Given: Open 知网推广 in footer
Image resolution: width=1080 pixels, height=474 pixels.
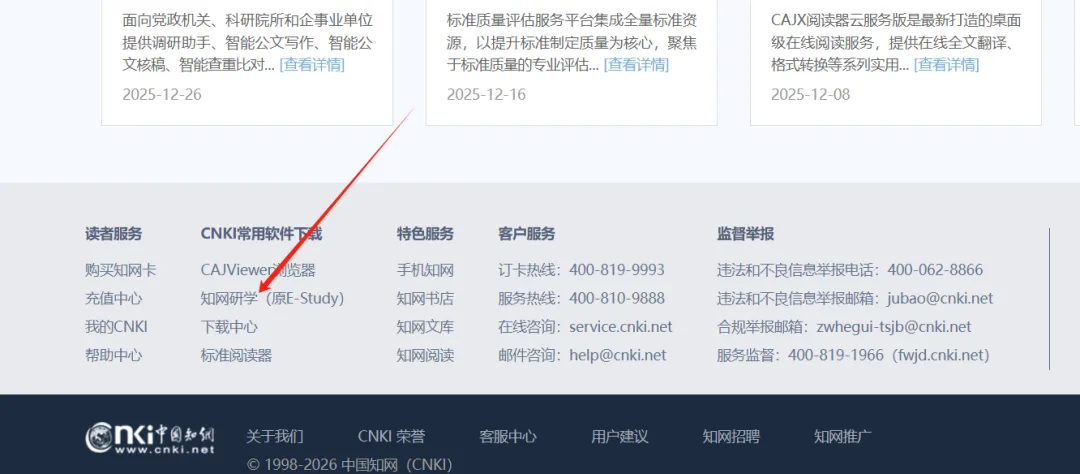Looking at the screenshot, I should (842, 436).
